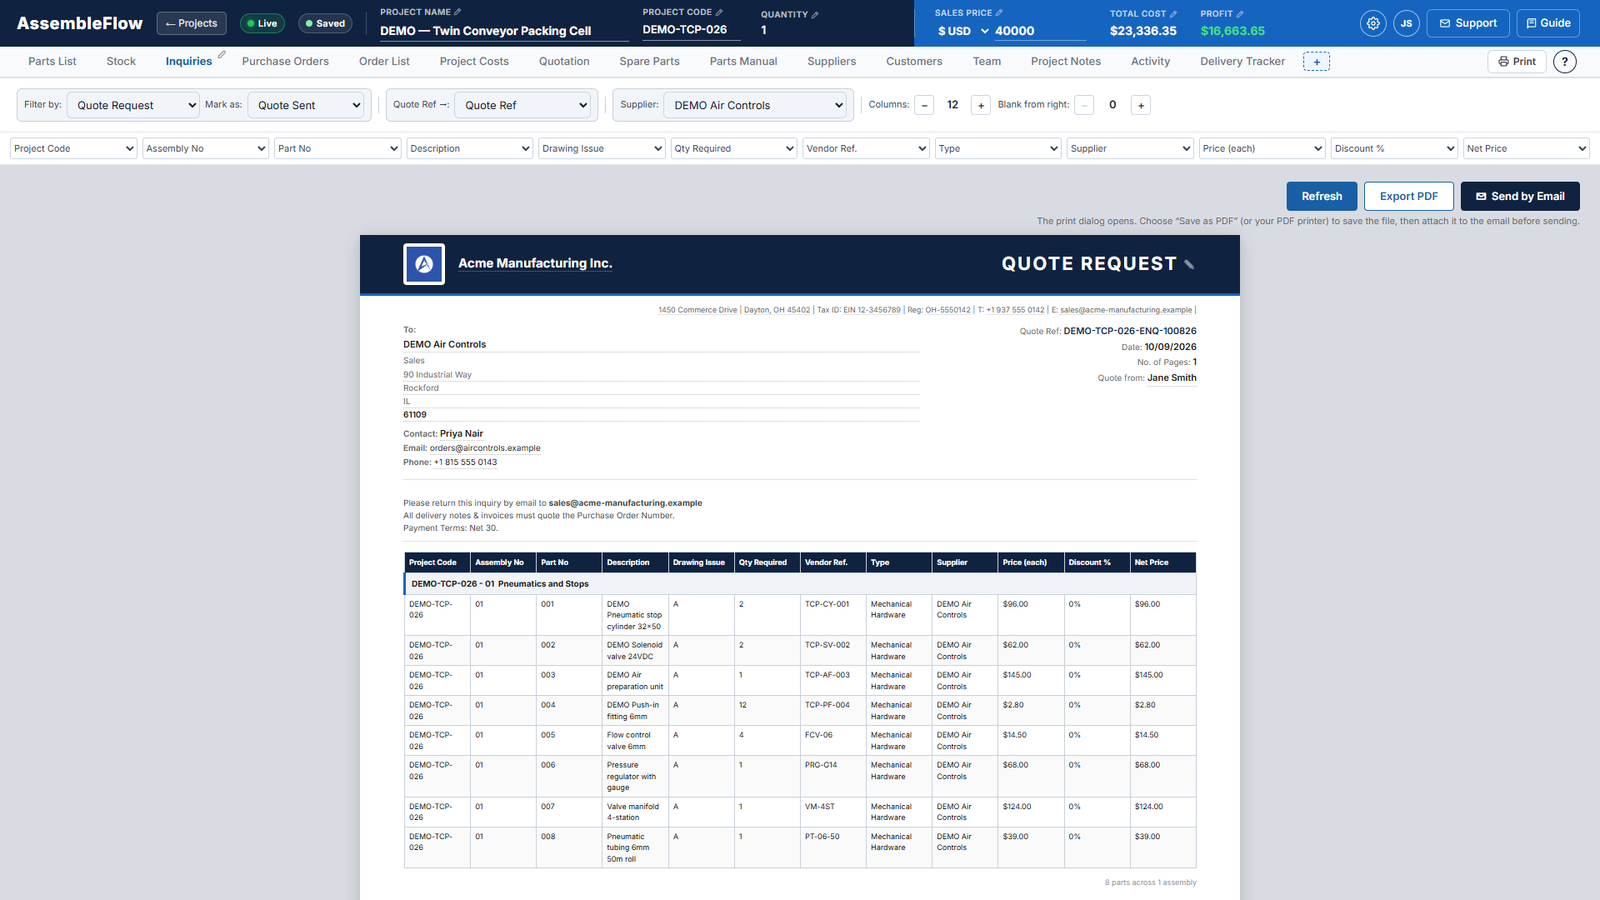
Task: Click the Refresh button
Action: [1322, 196]
